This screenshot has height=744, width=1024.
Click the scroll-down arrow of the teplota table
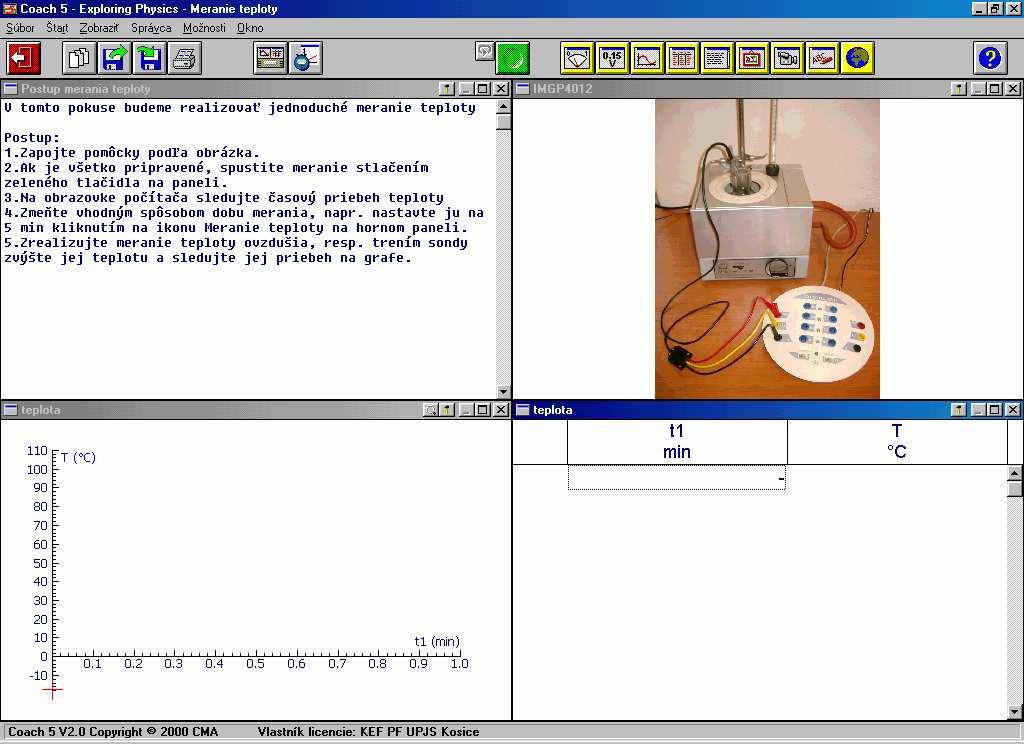pyautogui.click(x=1014, y=712)
